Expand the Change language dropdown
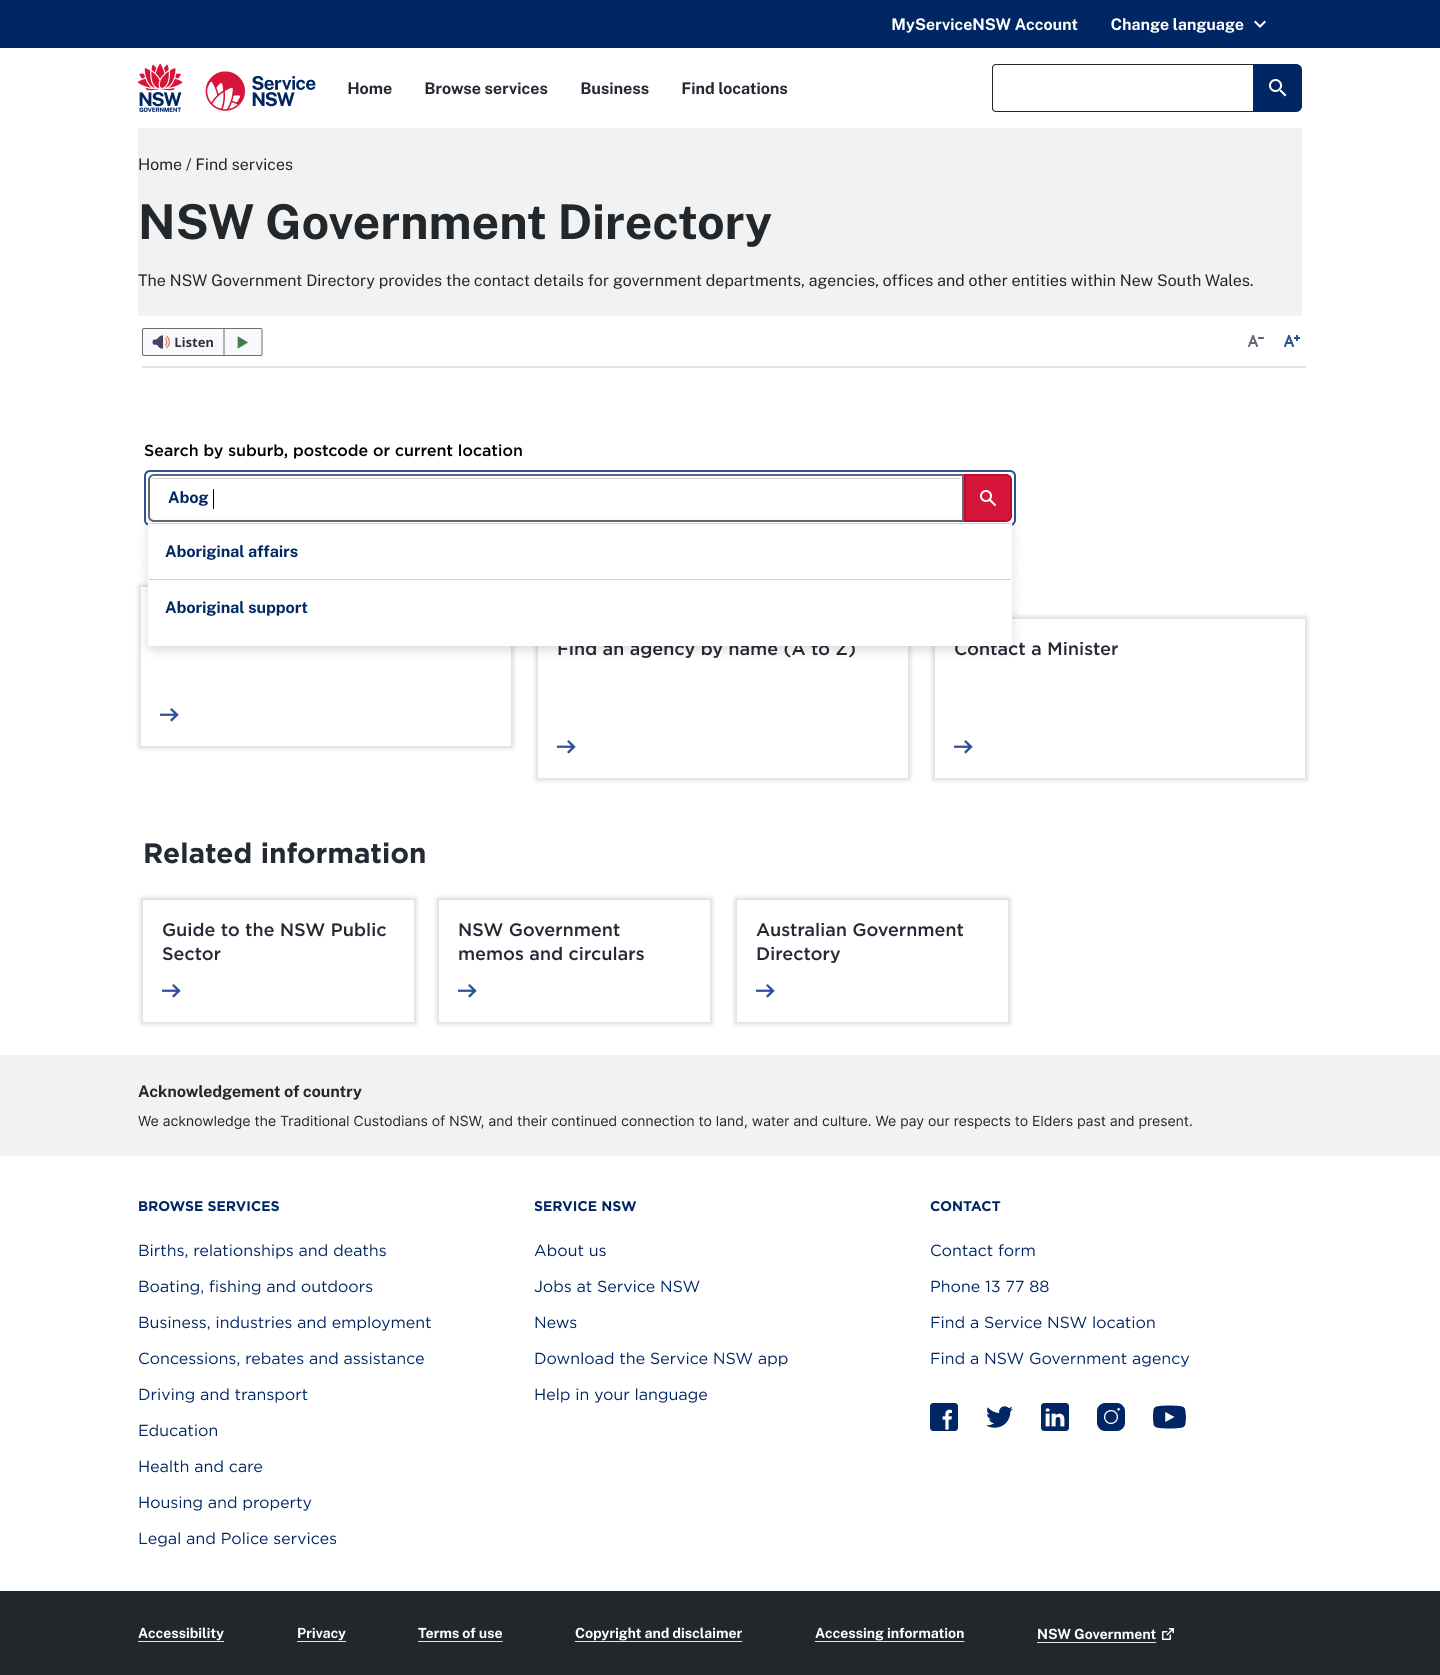The image size is (1440, 1675). (x=1188, y=24)
